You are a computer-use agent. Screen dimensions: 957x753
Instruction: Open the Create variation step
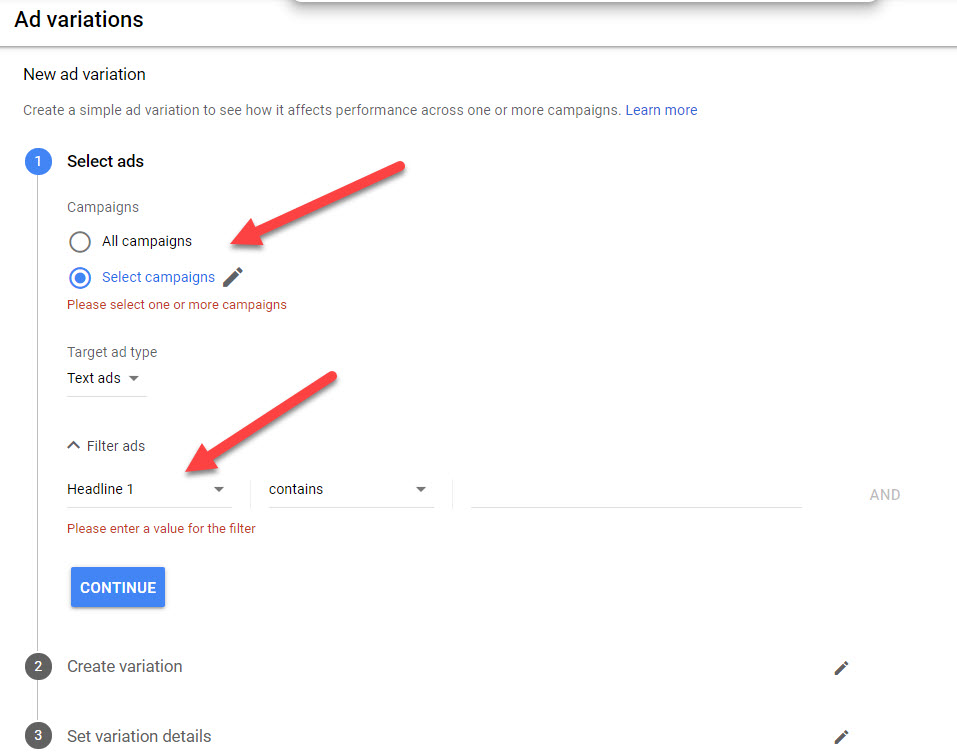[x=125, y=667]
